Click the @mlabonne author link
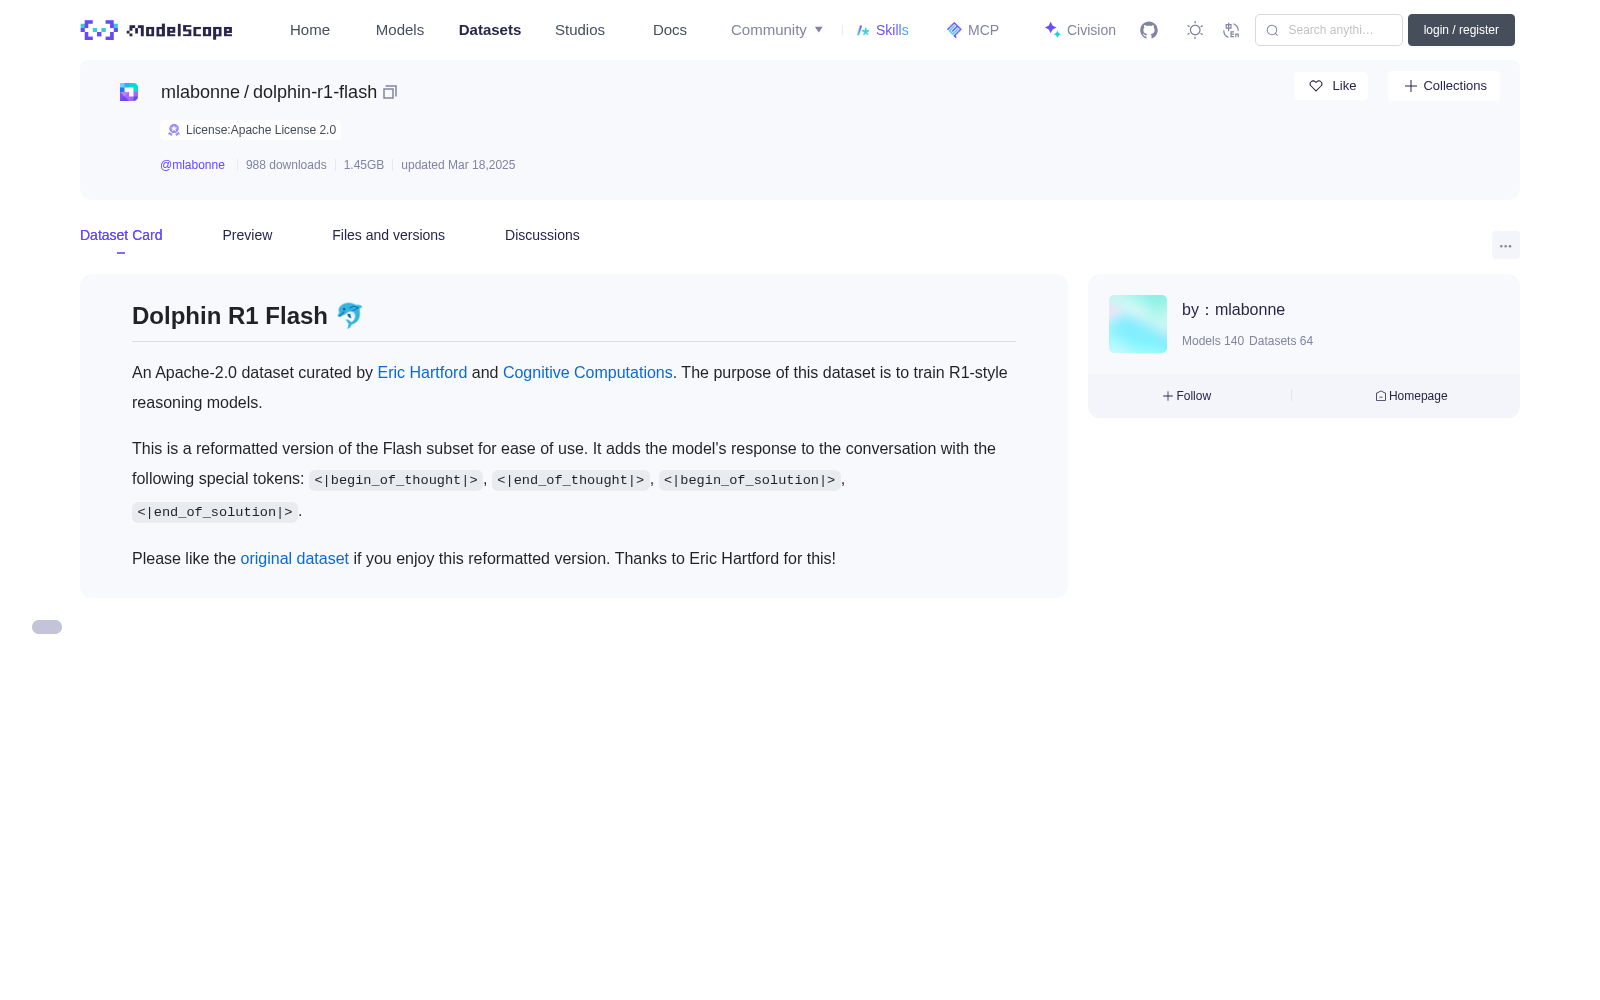 pos(192,165)
